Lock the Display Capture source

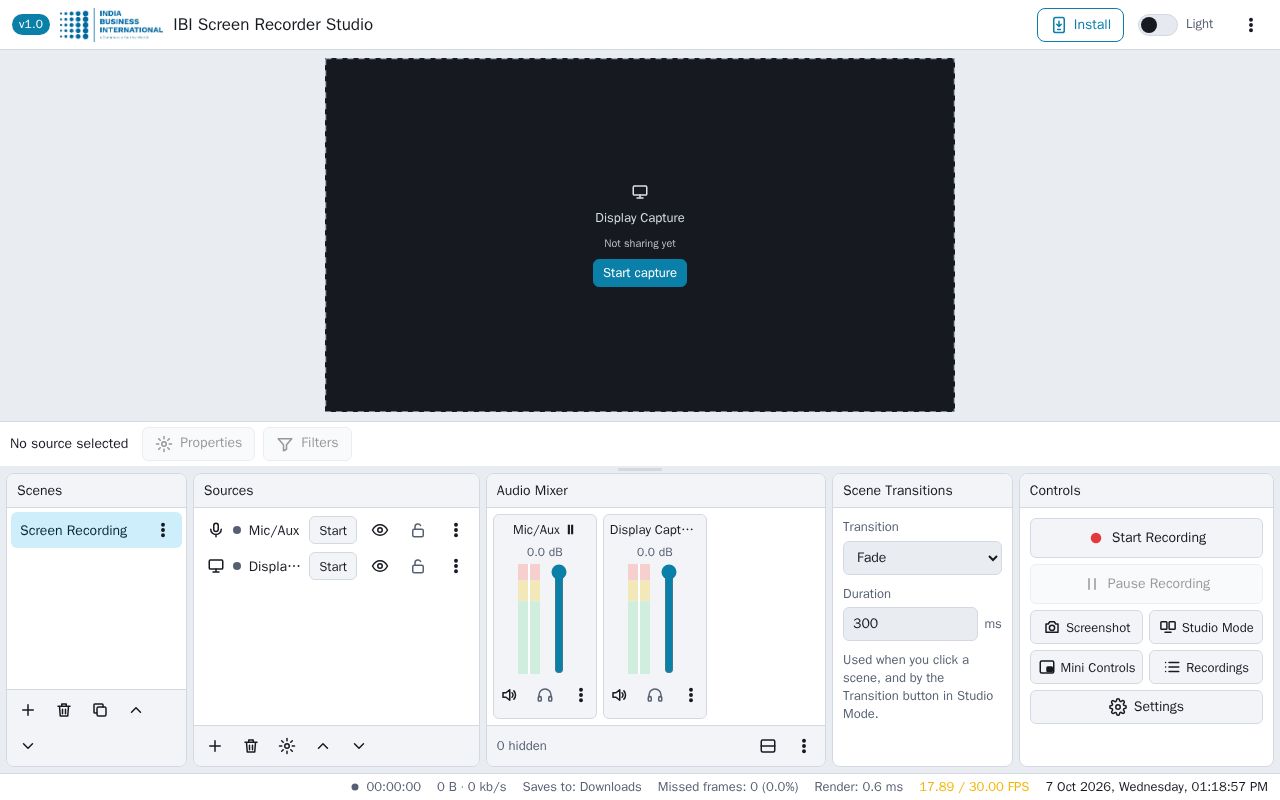[418, 566]
